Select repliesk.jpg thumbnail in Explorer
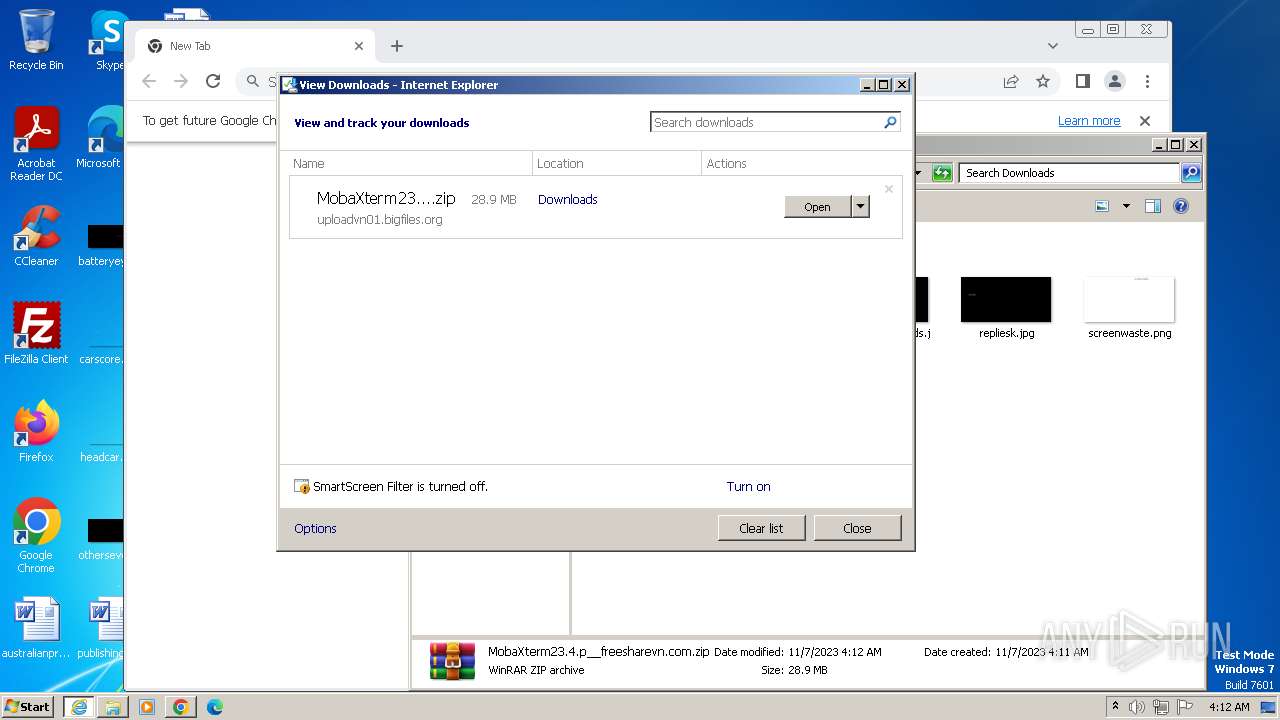The width and height of the screenshot is (1280, 720). [1006, 308]
